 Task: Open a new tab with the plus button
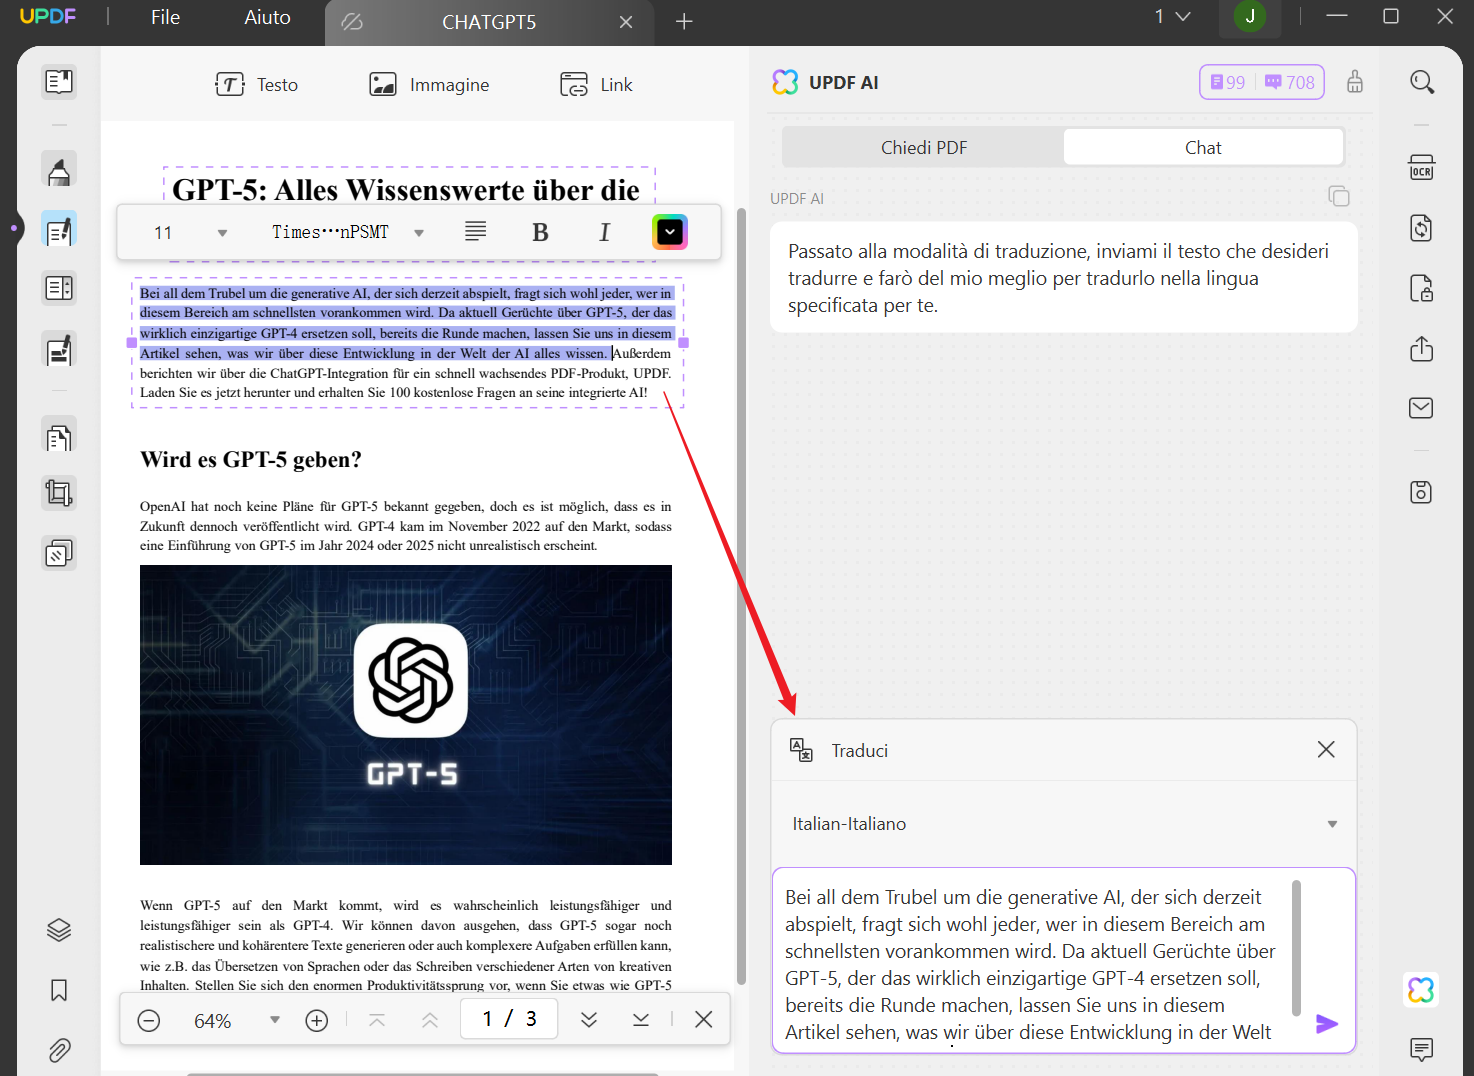point(684,21)
